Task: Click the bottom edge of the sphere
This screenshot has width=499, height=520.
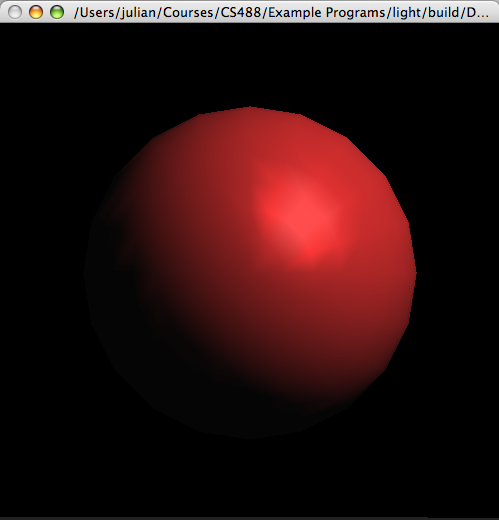Action: tap(250, 437)
